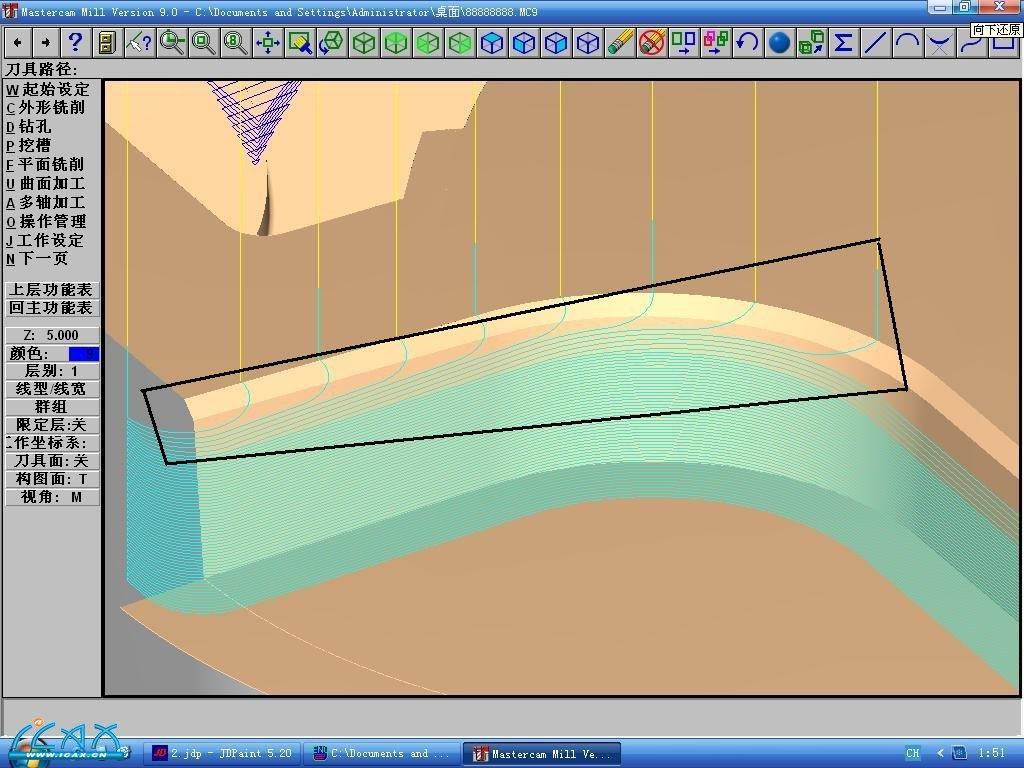Image resolution: width=1024 pixels, height=768 pixels.
Task: Set Cplane to Front with second blue cube
Action: click(523, 43)
